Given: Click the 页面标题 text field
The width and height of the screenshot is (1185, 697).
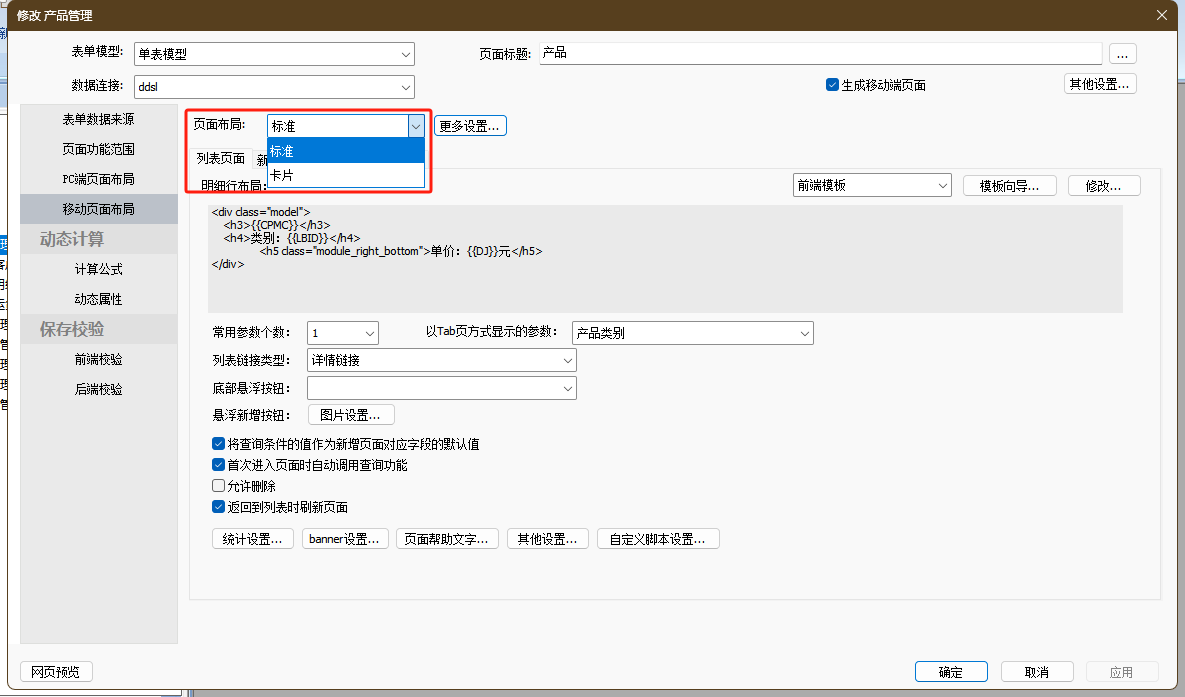Looking at the screenshot, I should point(820,53).
